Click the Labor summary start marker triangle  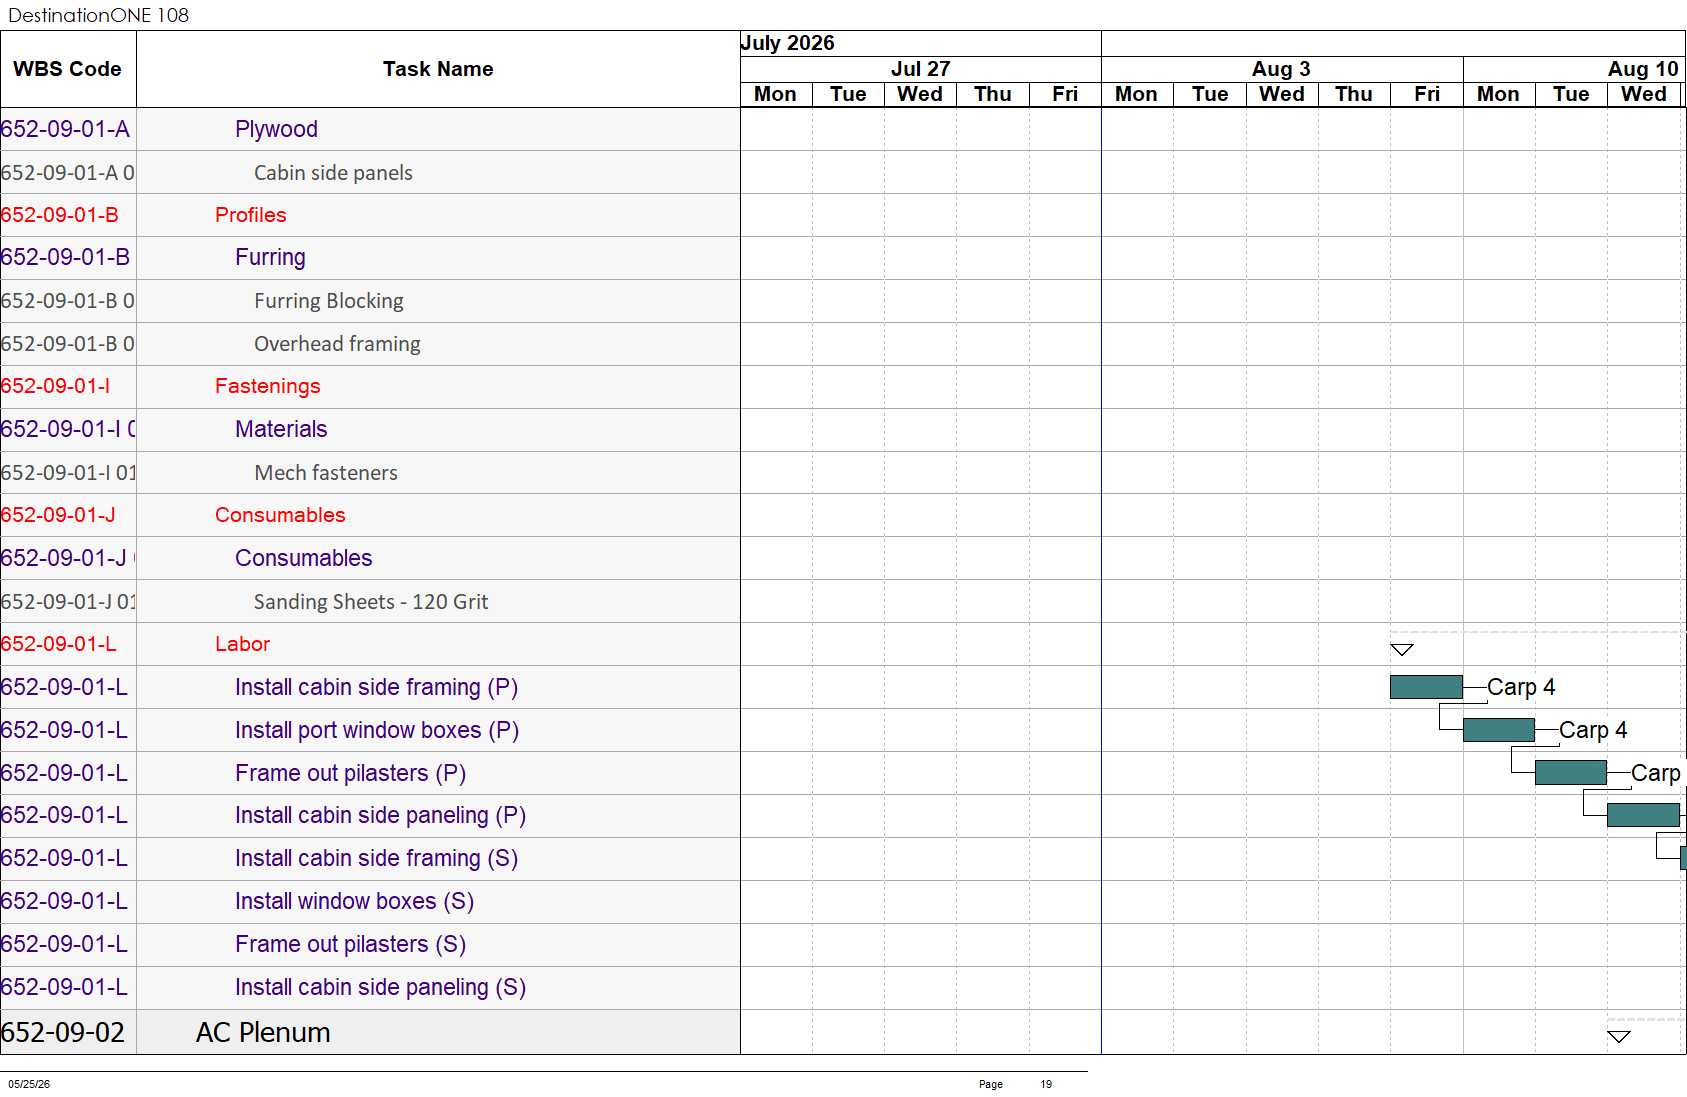(1402, 650)
